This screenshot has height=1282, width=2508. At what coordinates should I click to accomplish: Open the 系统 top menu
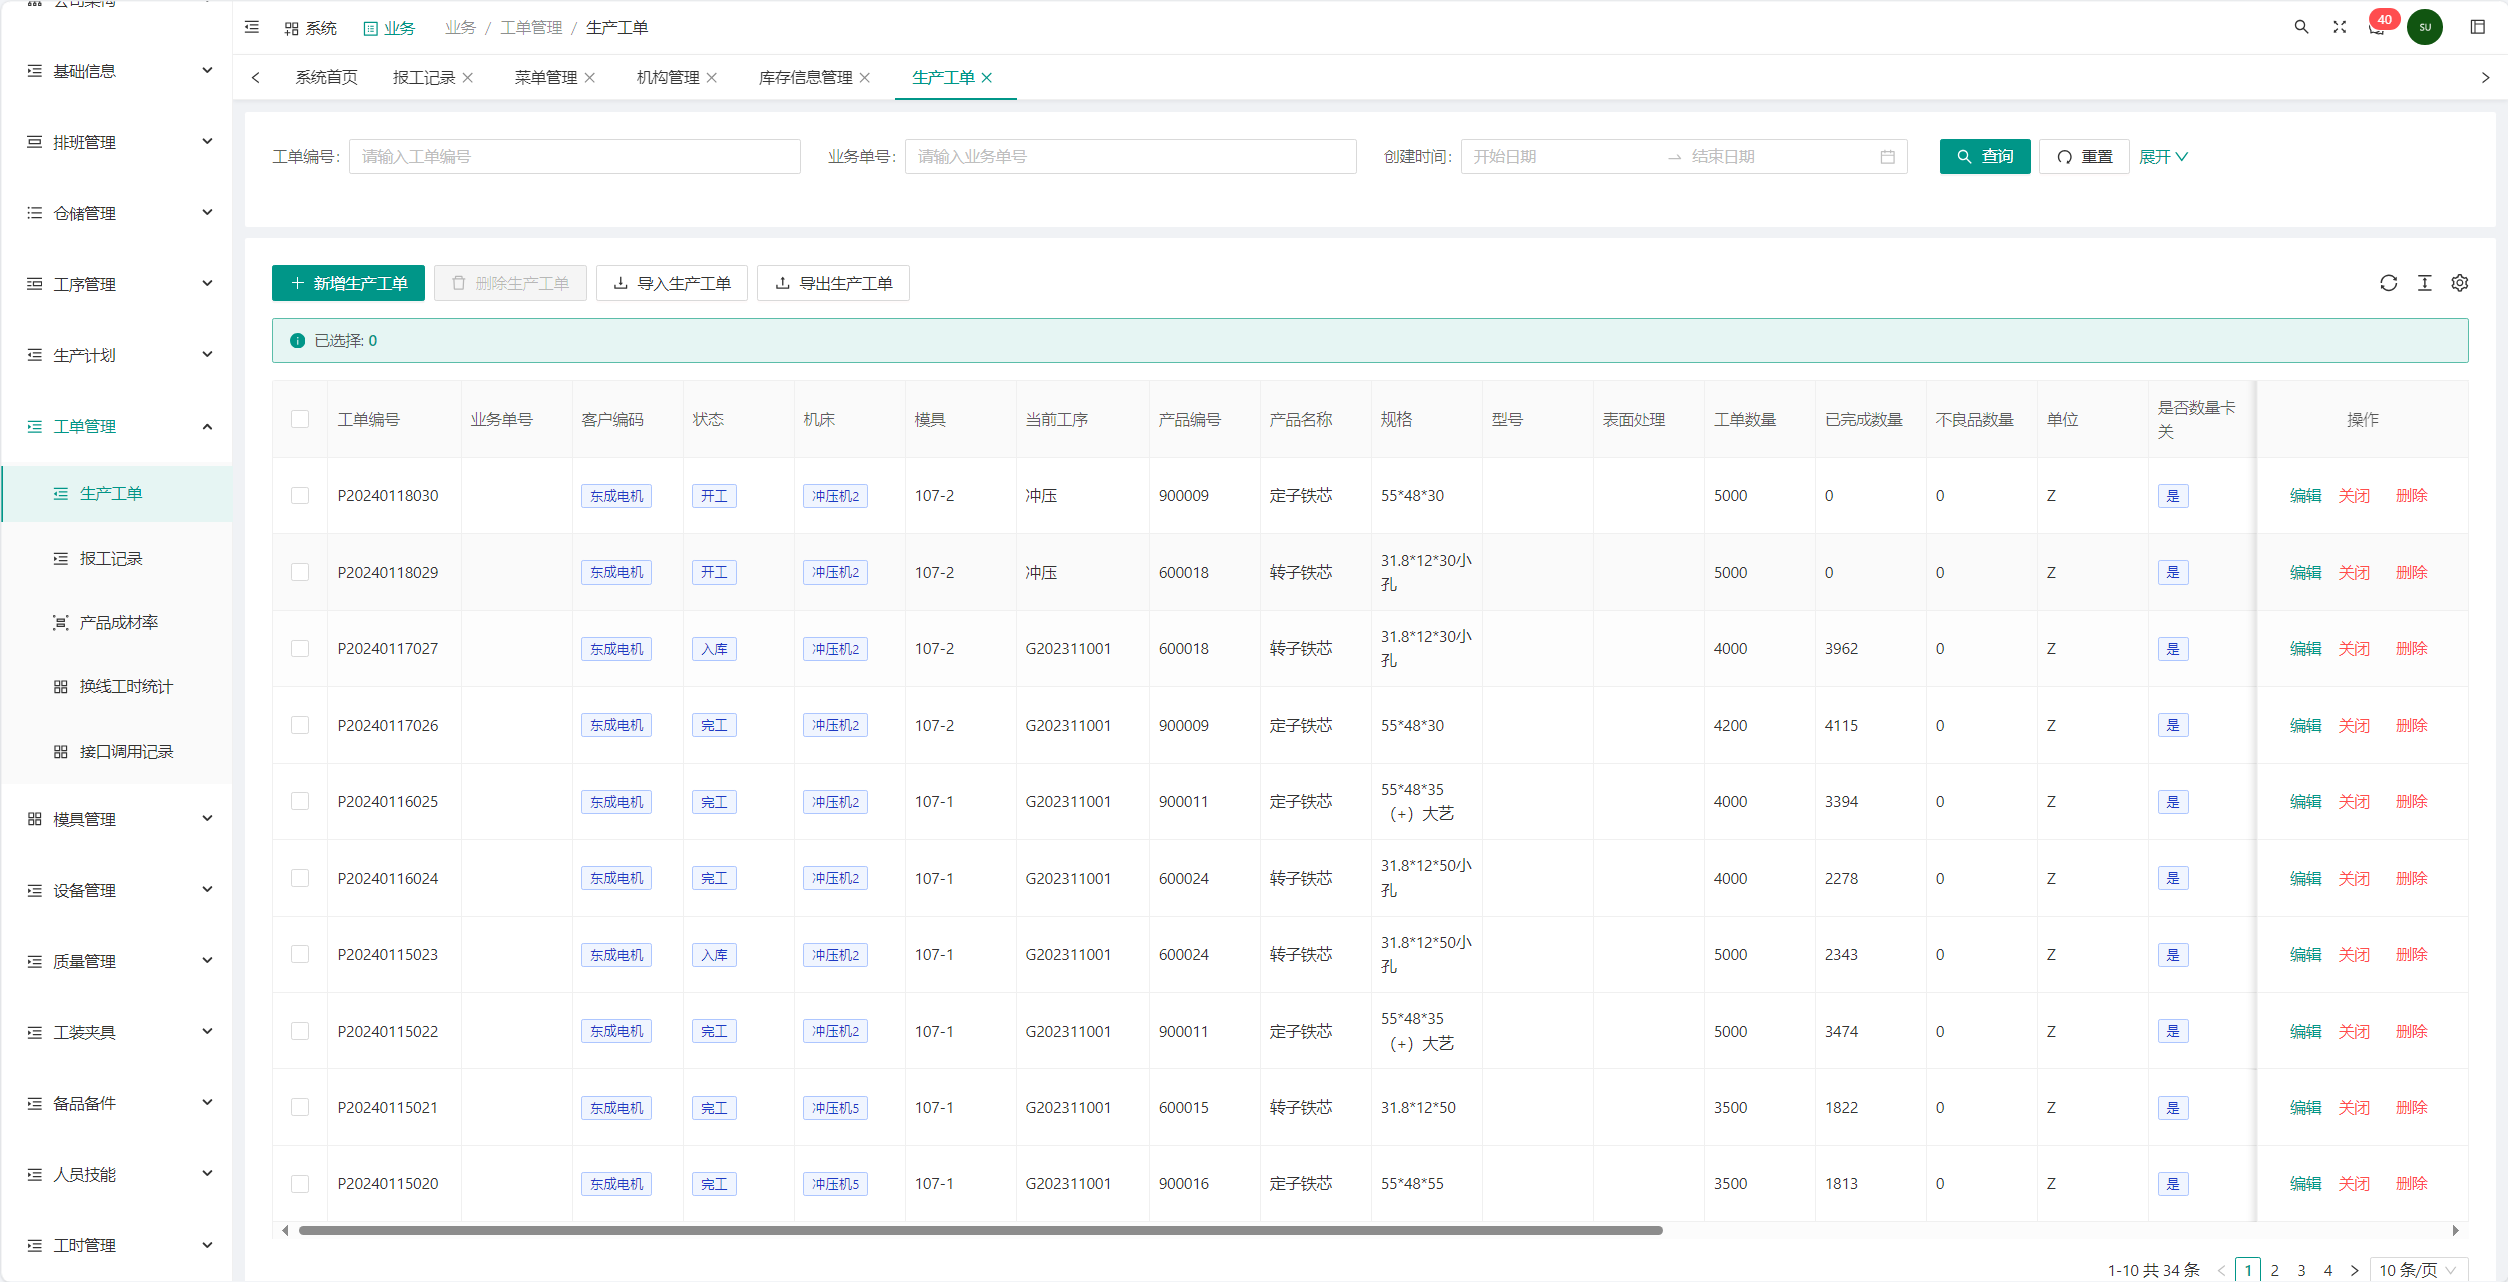pyautogui.click(x=310, y=28)
